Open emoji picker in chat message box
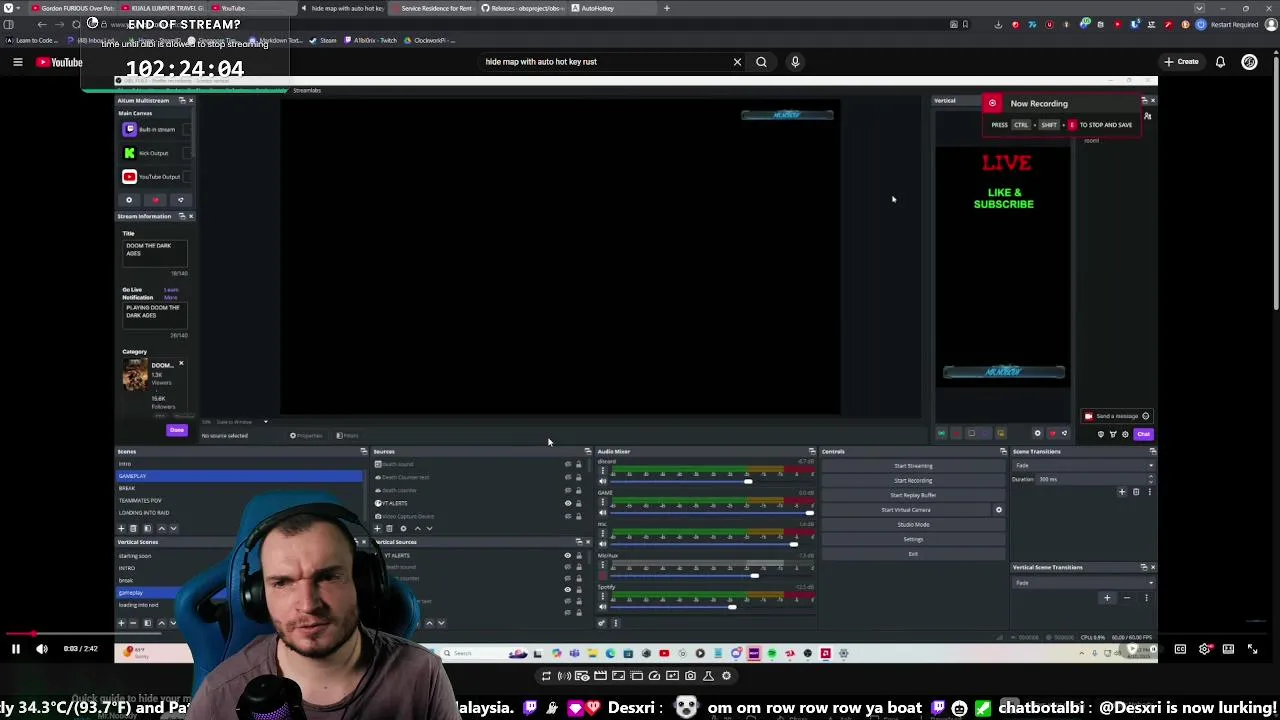The height and width of the screenshot is (720, 1280). pyautogui.click(x=1145, y=416)
